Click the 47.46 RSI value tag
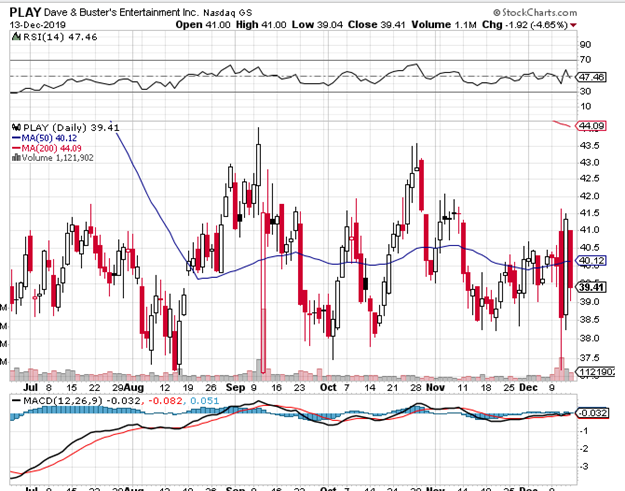The height and width of the screenshot is (491, 625). click(592, 75)
